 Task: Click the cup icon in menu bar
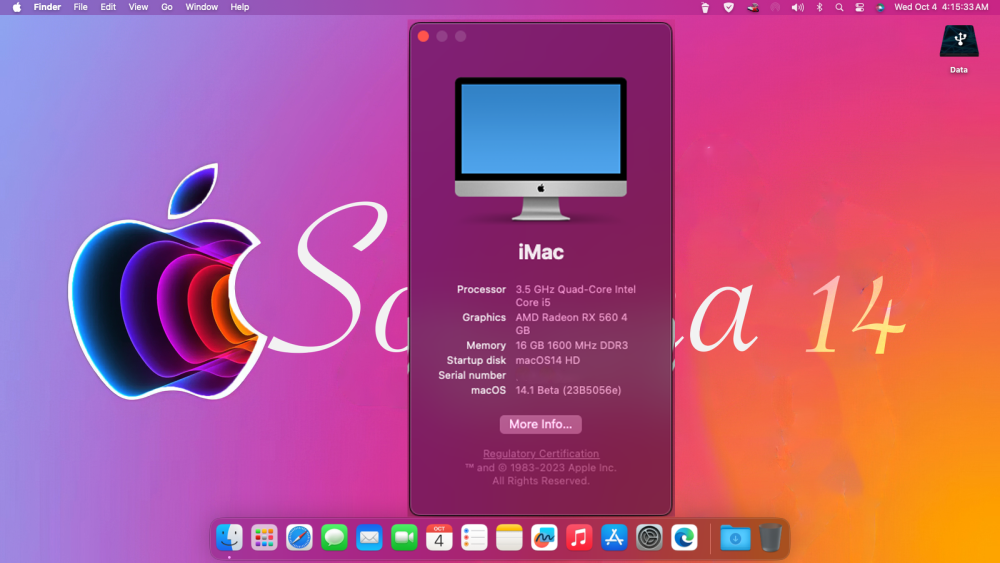click(x=705, y=7)
